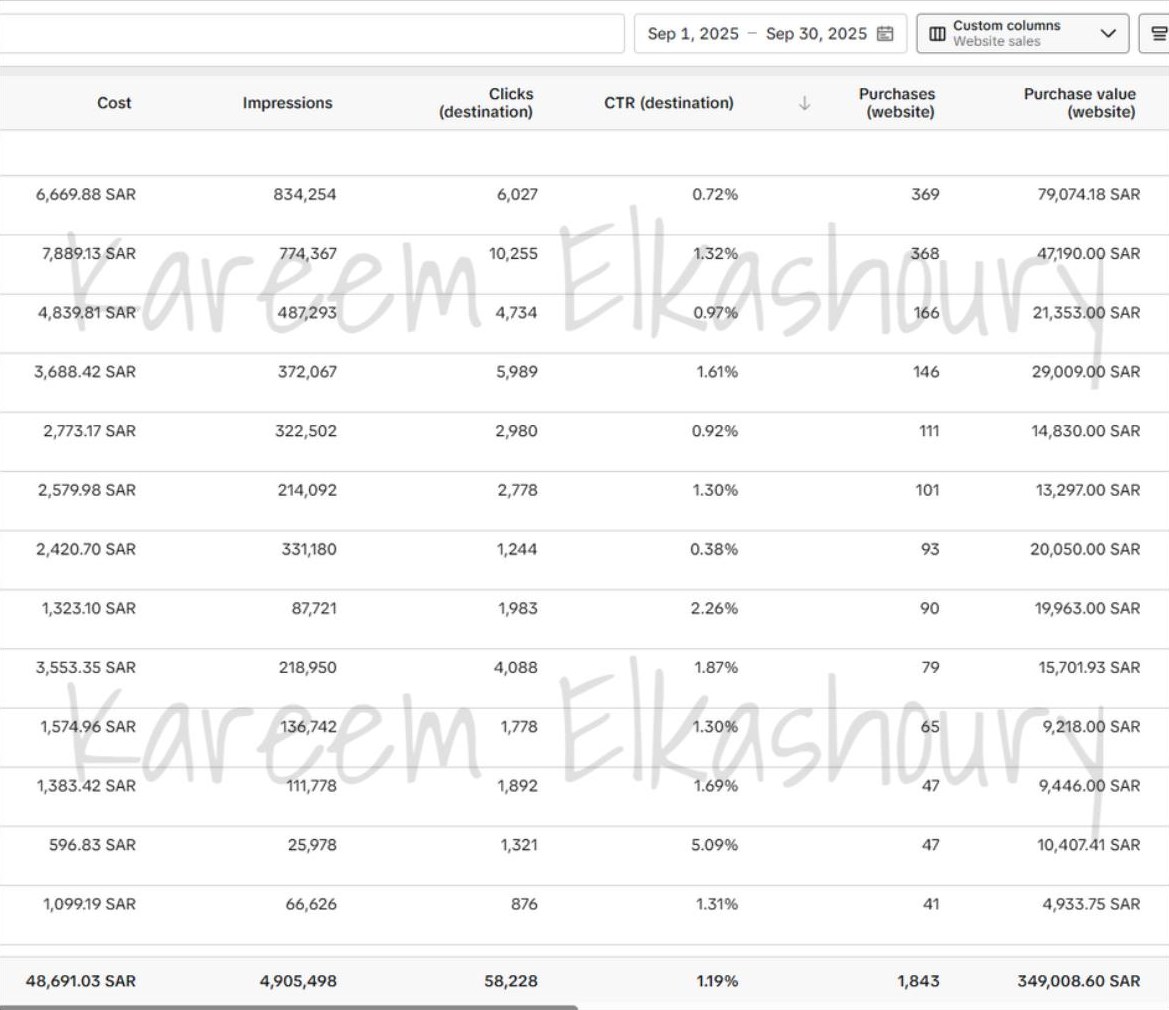Open the calendar icon in date range
The image size is (1169, 1010).
pos(885,34)
